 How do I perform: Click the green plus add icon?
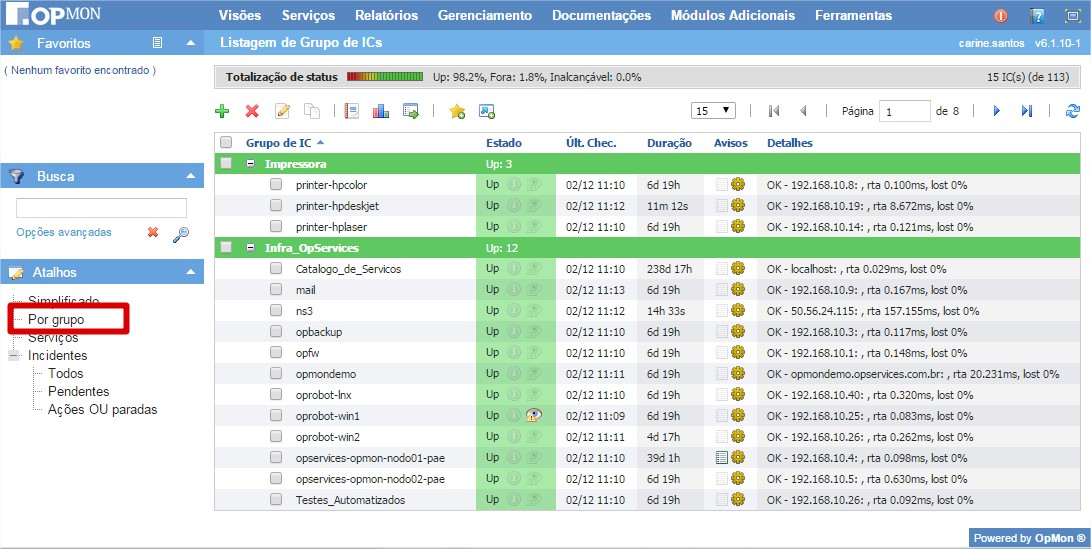(222, 111)
